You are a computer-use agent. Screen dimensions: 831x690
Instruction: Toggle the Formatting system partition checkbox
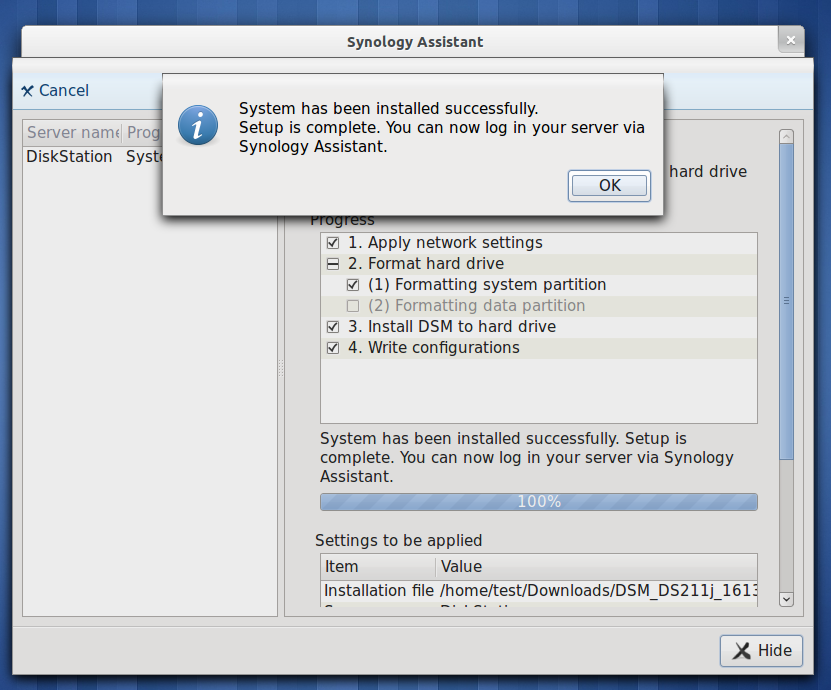coord(352,285)
